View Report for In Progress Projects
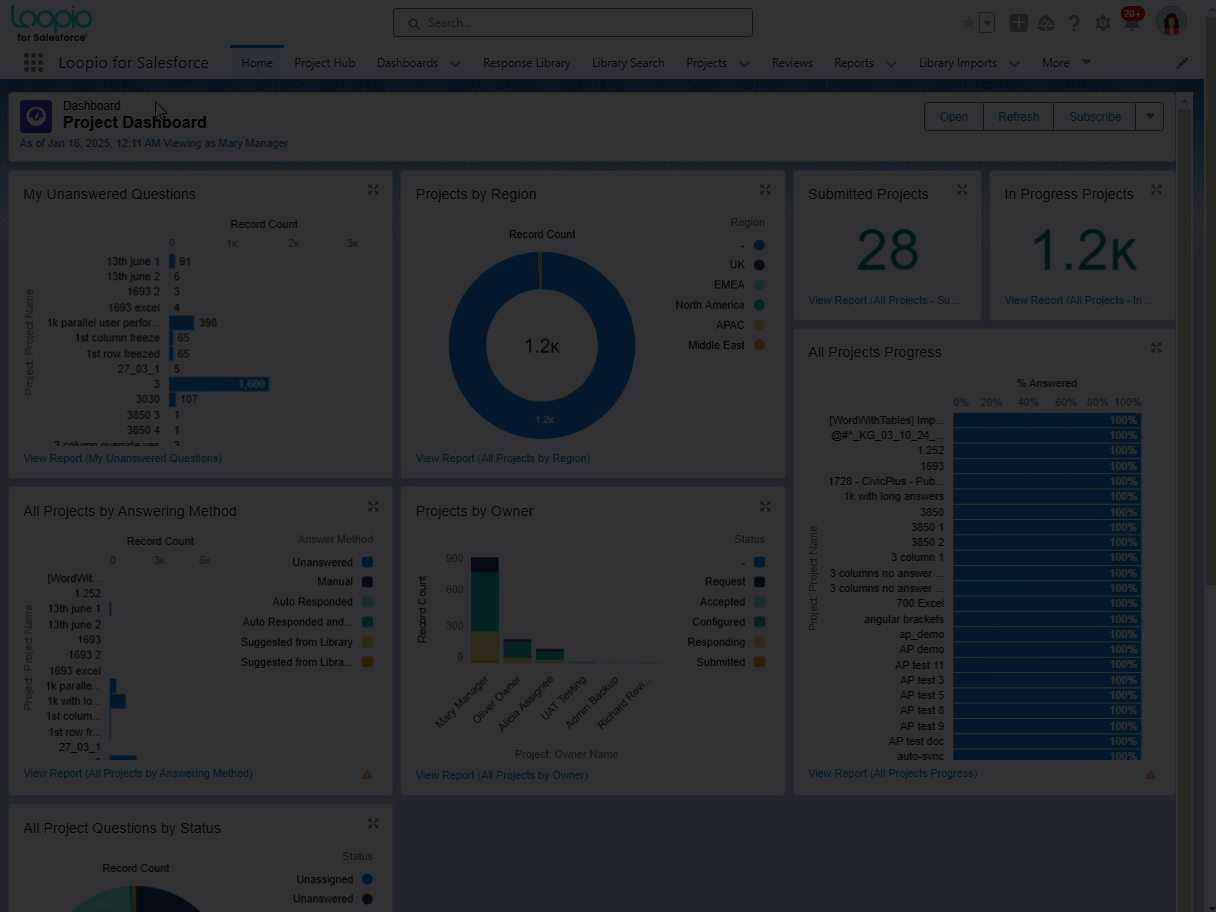This screenshot has width=1216, height=912. tap(1080, 300)
